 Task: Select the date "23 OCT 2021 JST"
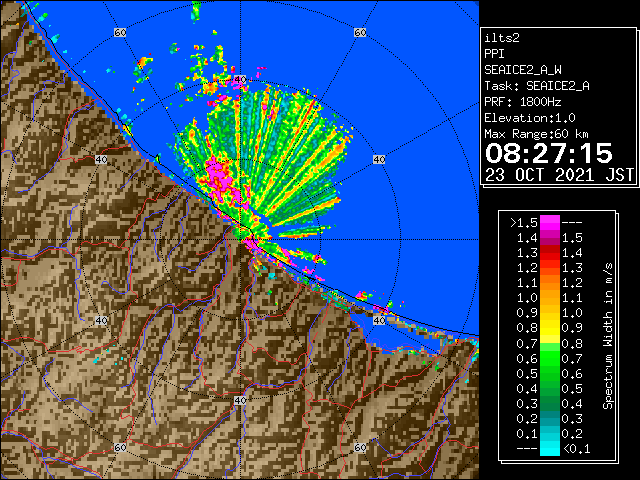pos(559,175)
